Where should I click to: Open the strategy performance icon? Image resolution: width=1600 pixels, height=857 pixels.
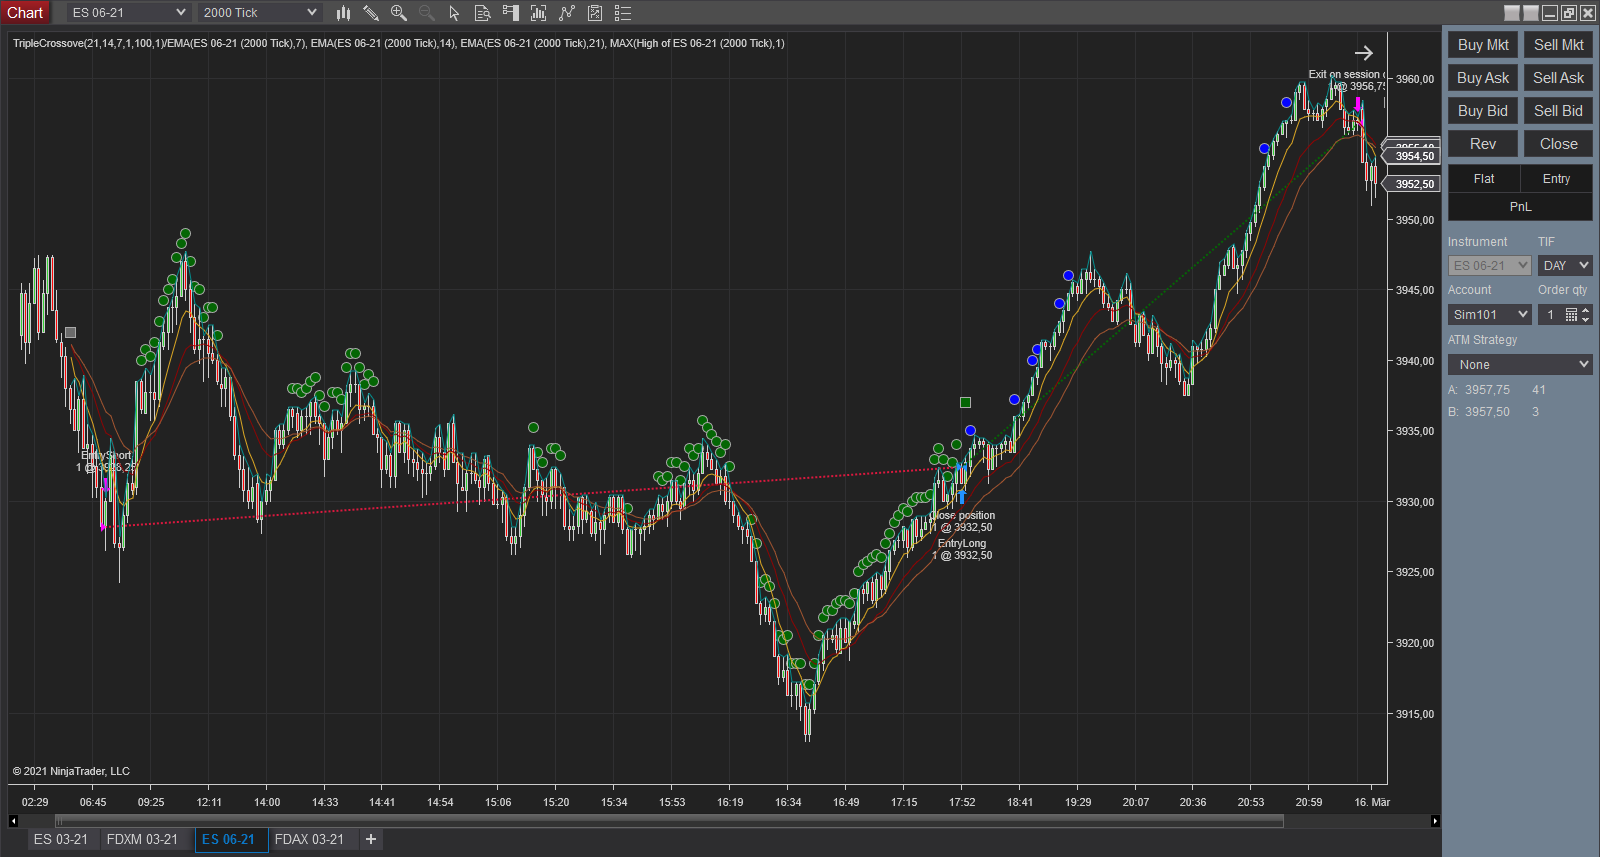click(595, 13)
